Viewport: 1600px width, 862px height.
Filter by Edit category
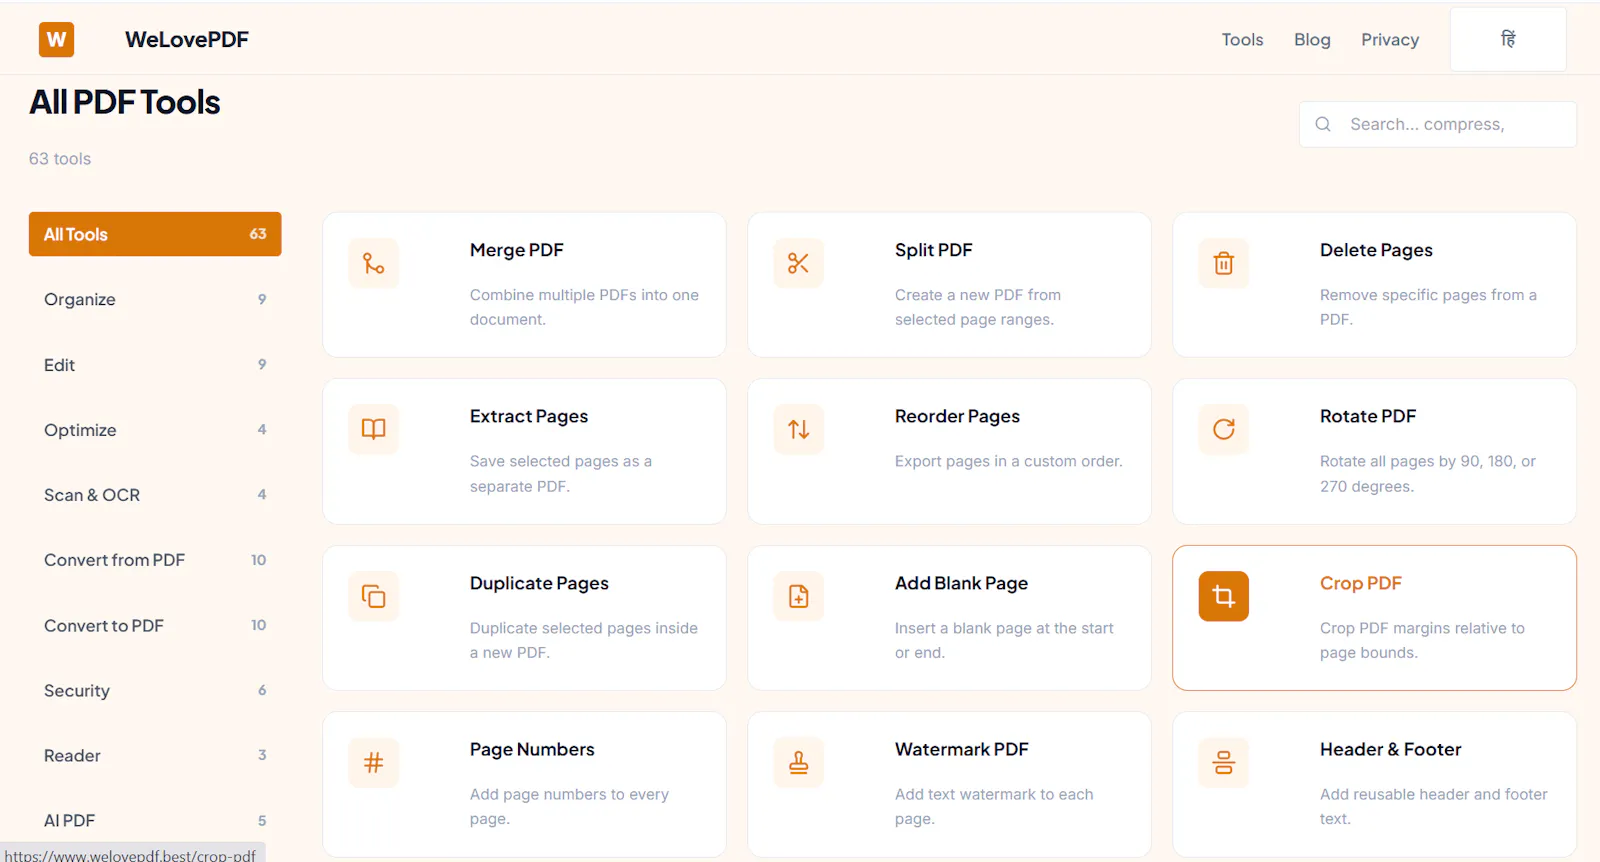pos(155,365)
